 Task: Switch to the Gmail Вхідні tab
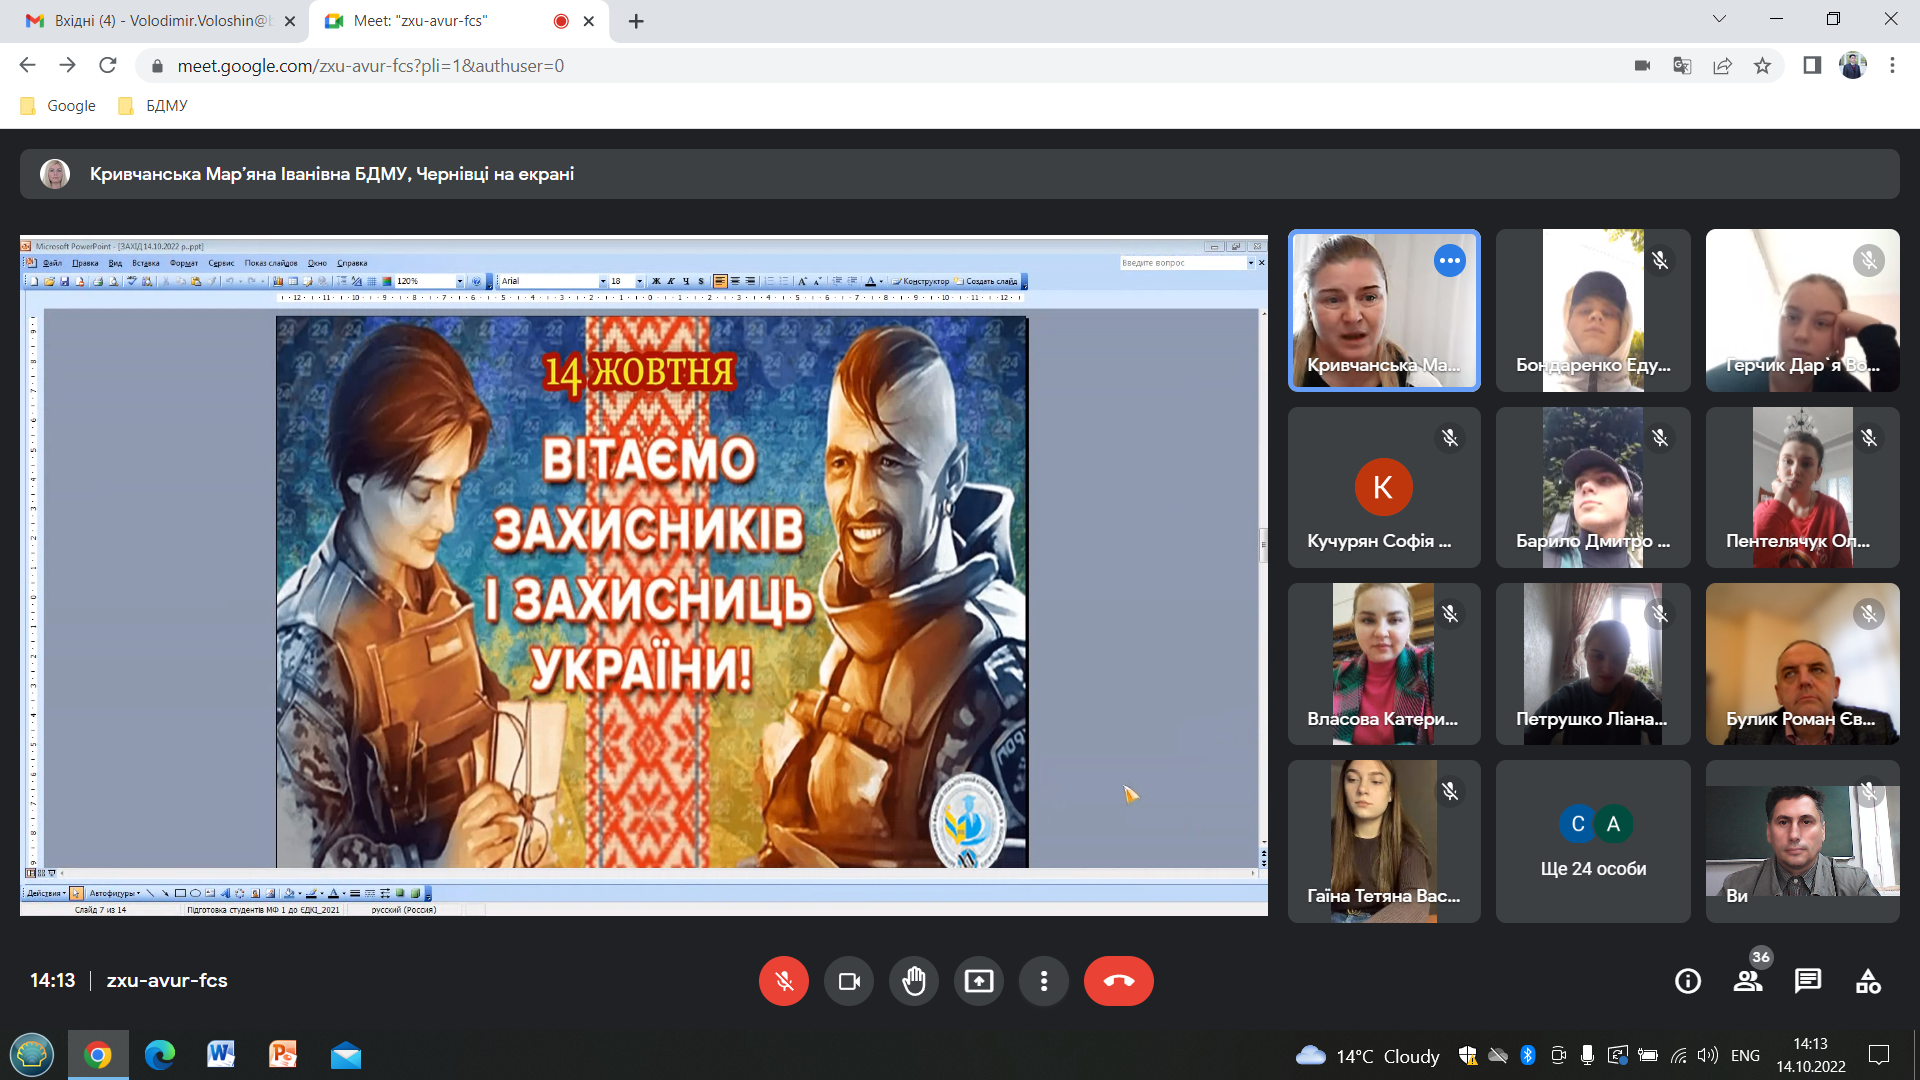click(x=155, y=21)
